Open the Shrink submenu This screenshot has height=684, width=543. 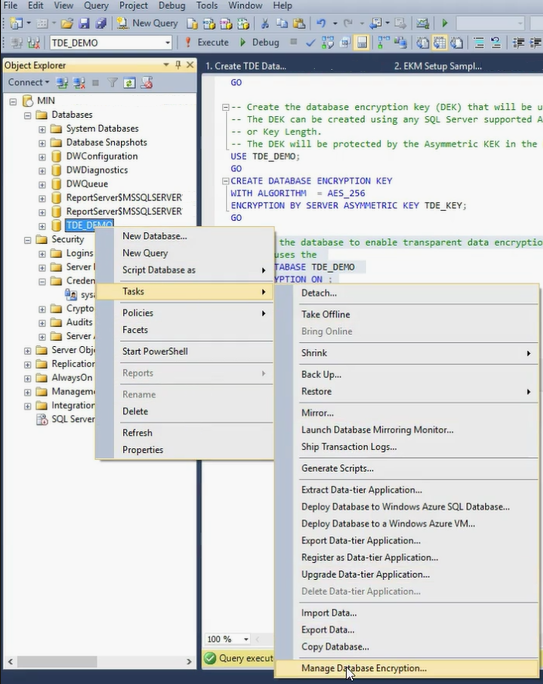click(407, 353)
